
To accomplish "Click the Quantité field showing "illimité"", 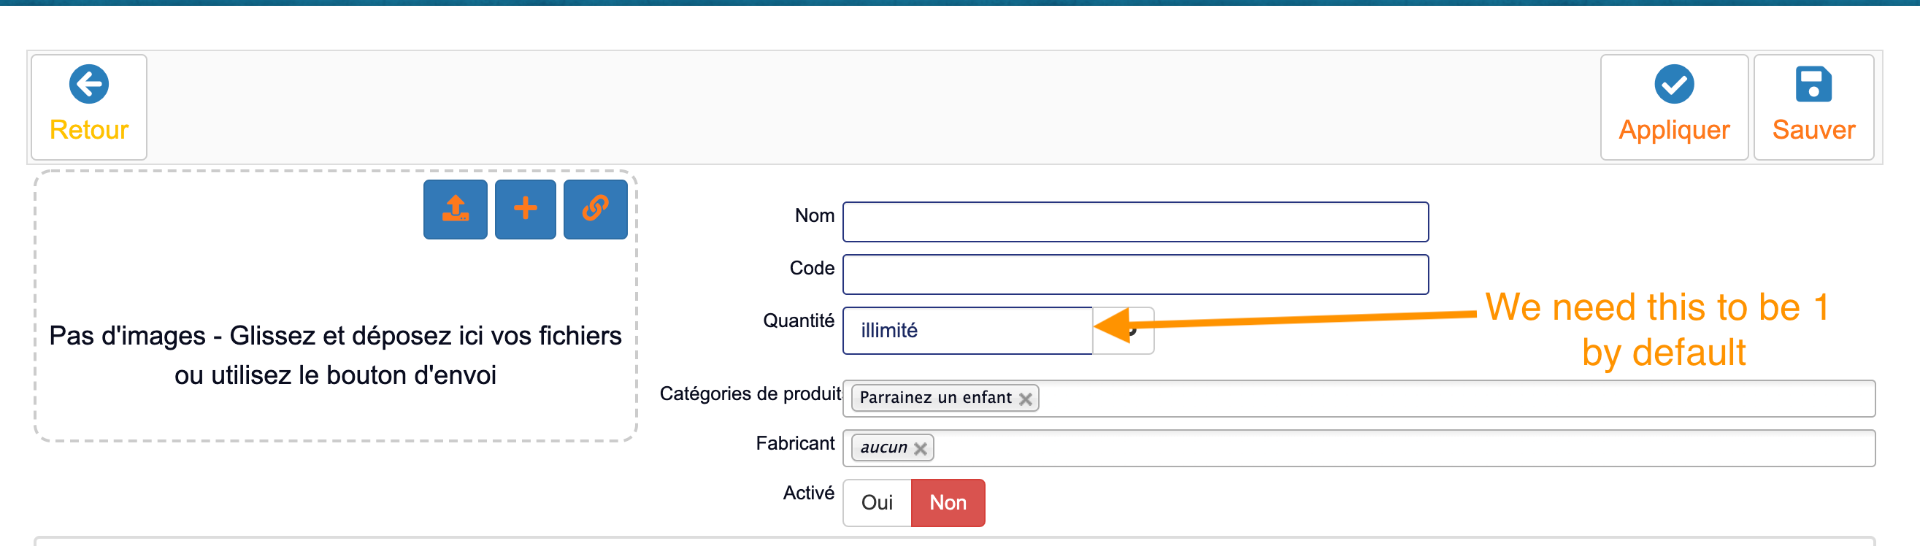I will click(x=967, y=331).
